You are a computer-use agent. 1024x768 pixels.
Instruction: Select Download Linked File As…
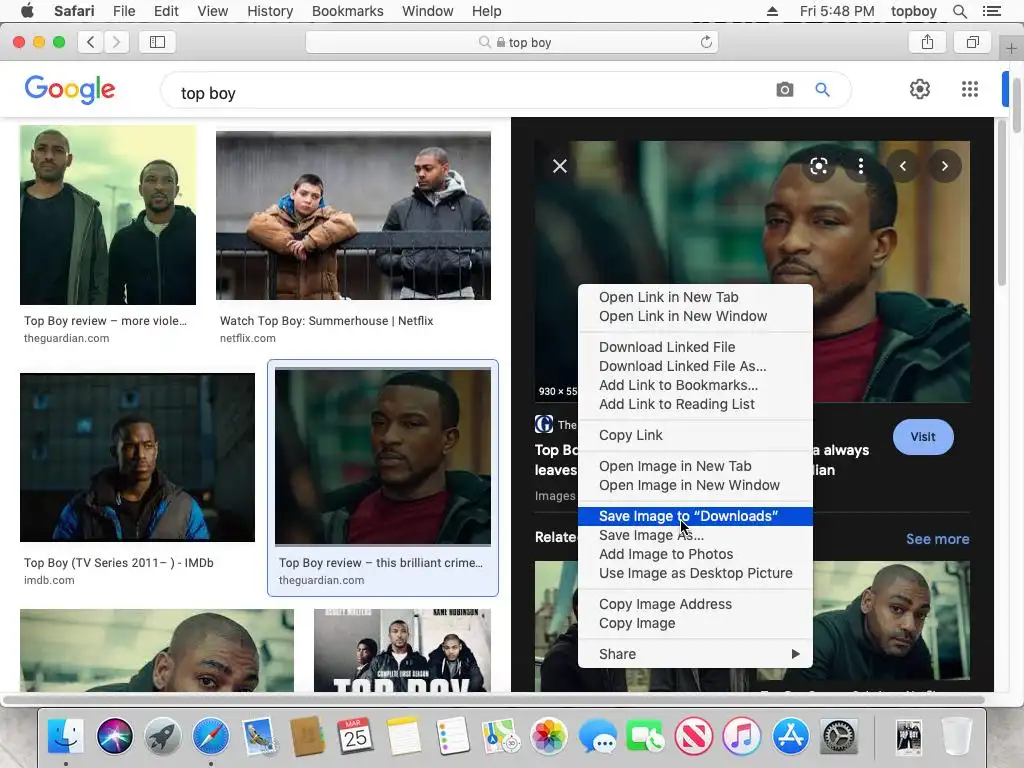696,366
